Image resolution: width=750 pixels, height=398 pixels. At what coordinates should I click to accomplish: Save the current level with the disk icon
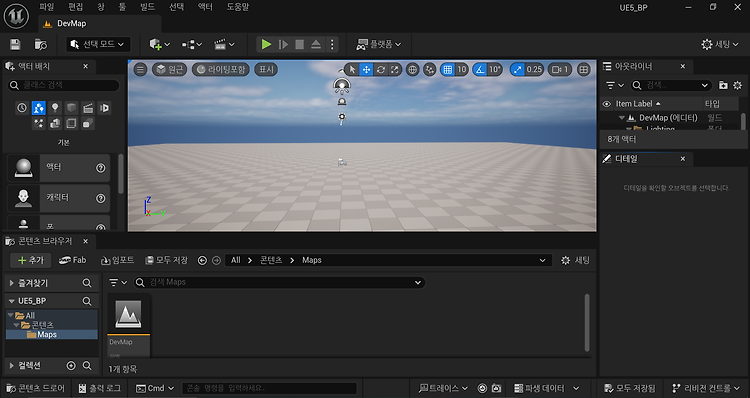[15, 44]
